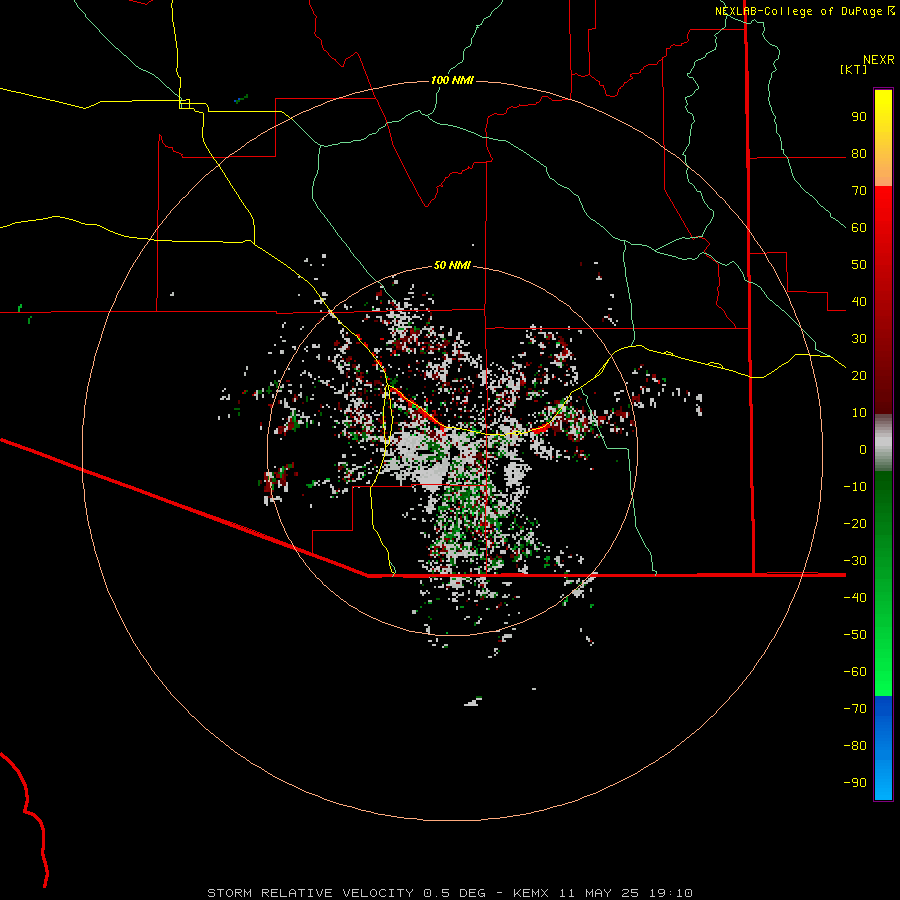
Task: Click the yellow top segment of color bar
Action: click(883, 138)
